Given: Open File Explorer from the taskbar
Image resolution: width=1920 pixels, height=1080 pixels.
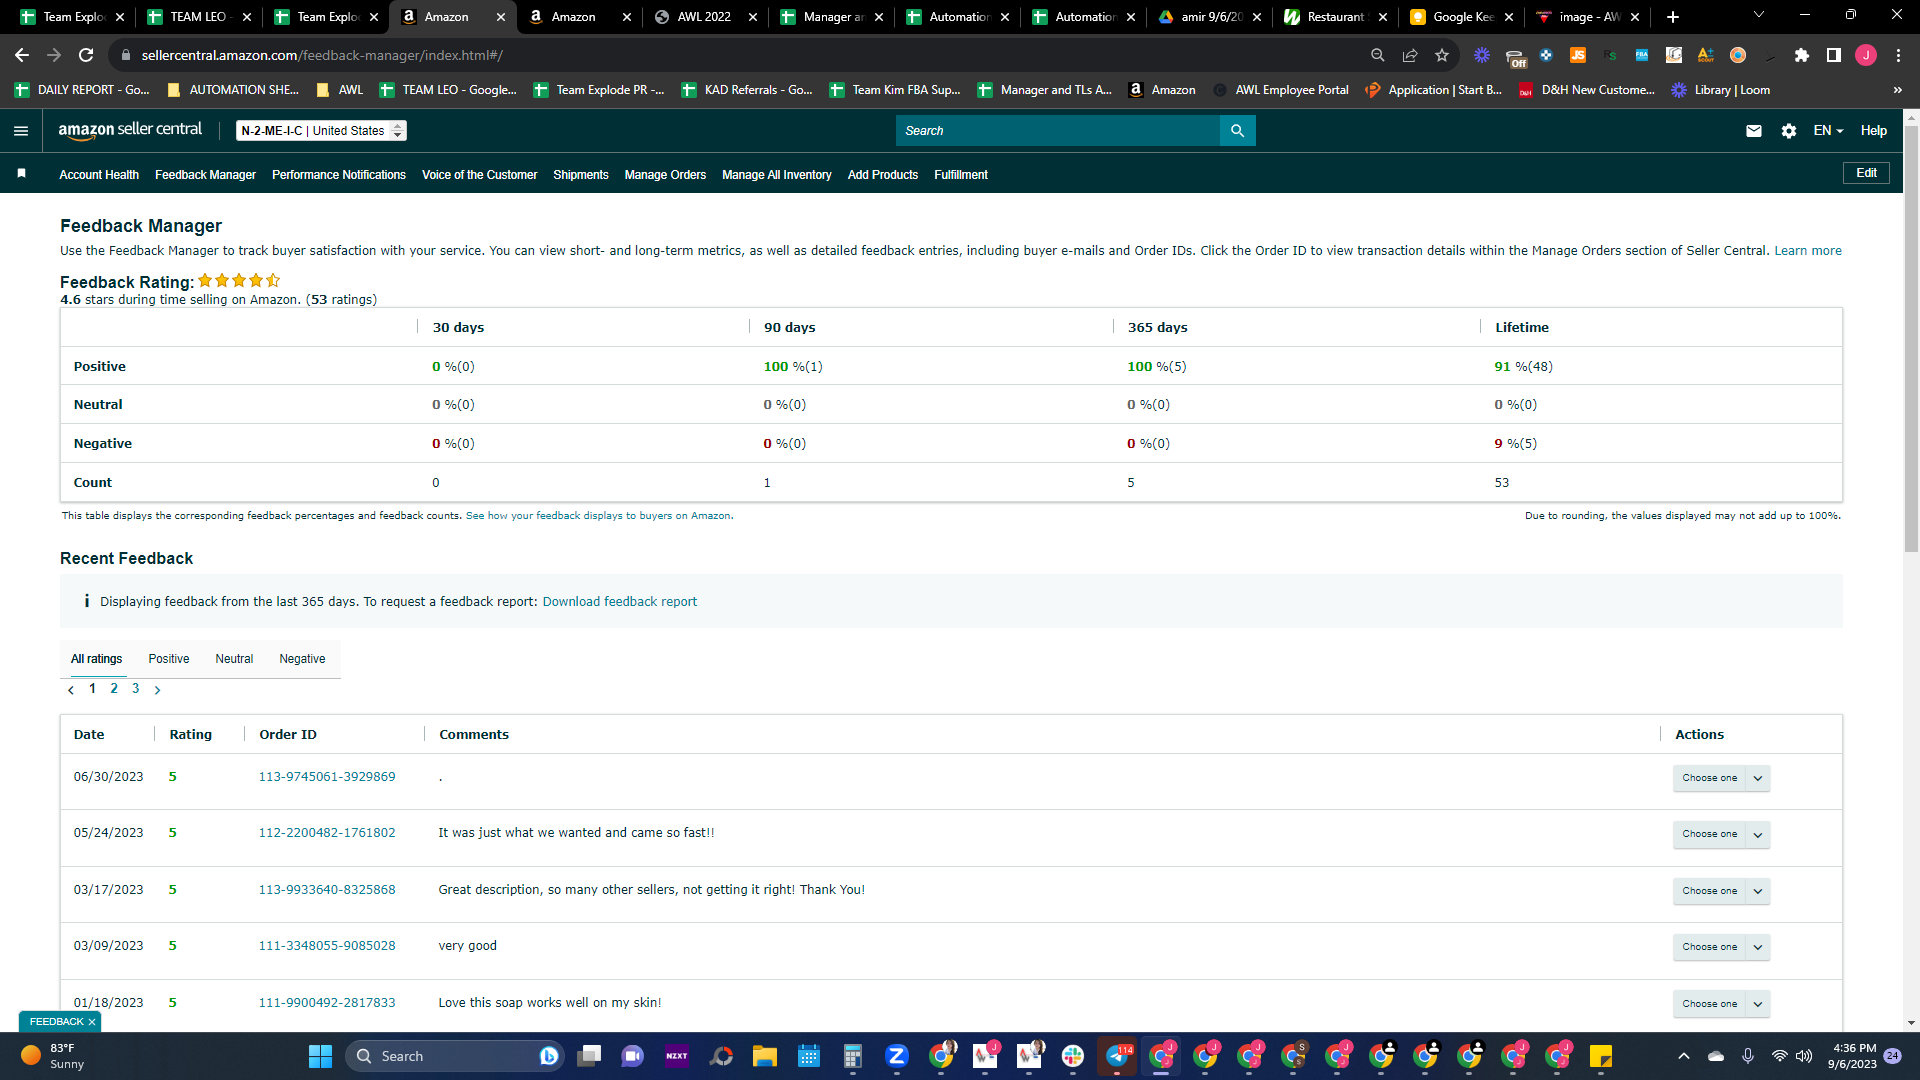Looking at the screenshot, I should coord(765,1056).
